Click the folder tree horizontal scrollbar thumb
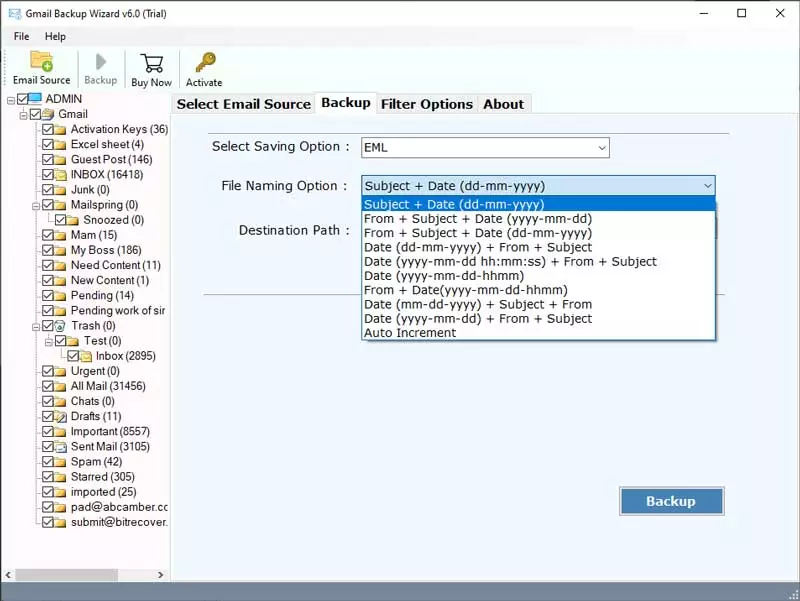Viewport: 800px width, 601px height. tap(66, 575)
